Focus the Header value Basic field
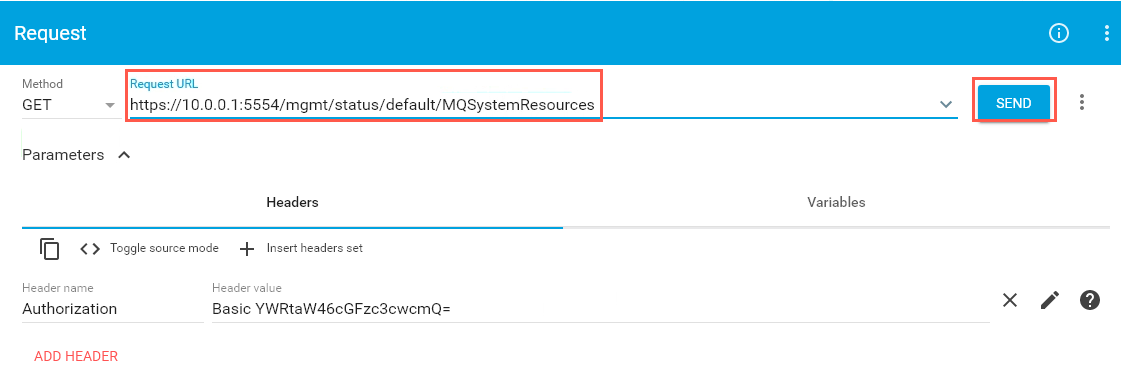Viewport: 1121px width, 373px height. pos(601,309)
